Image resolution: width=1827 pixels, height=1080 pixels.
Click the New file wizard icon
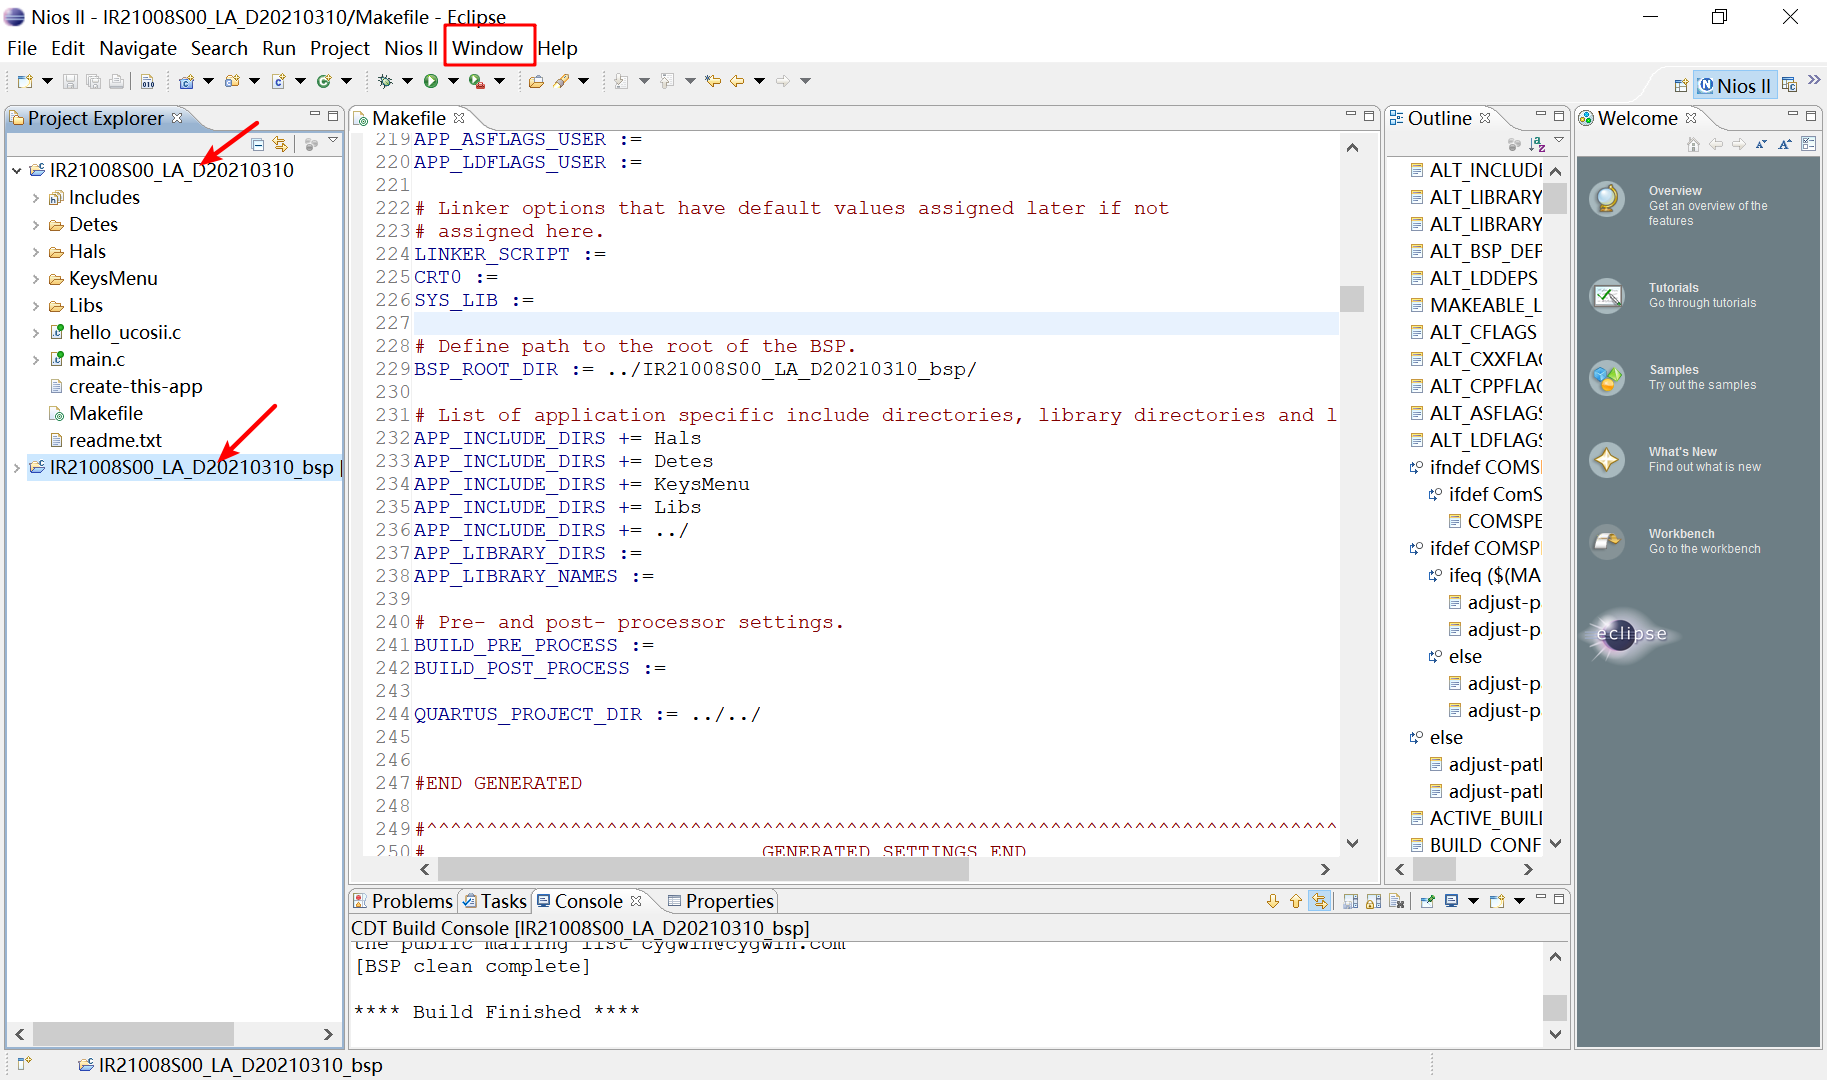[25, 81]
